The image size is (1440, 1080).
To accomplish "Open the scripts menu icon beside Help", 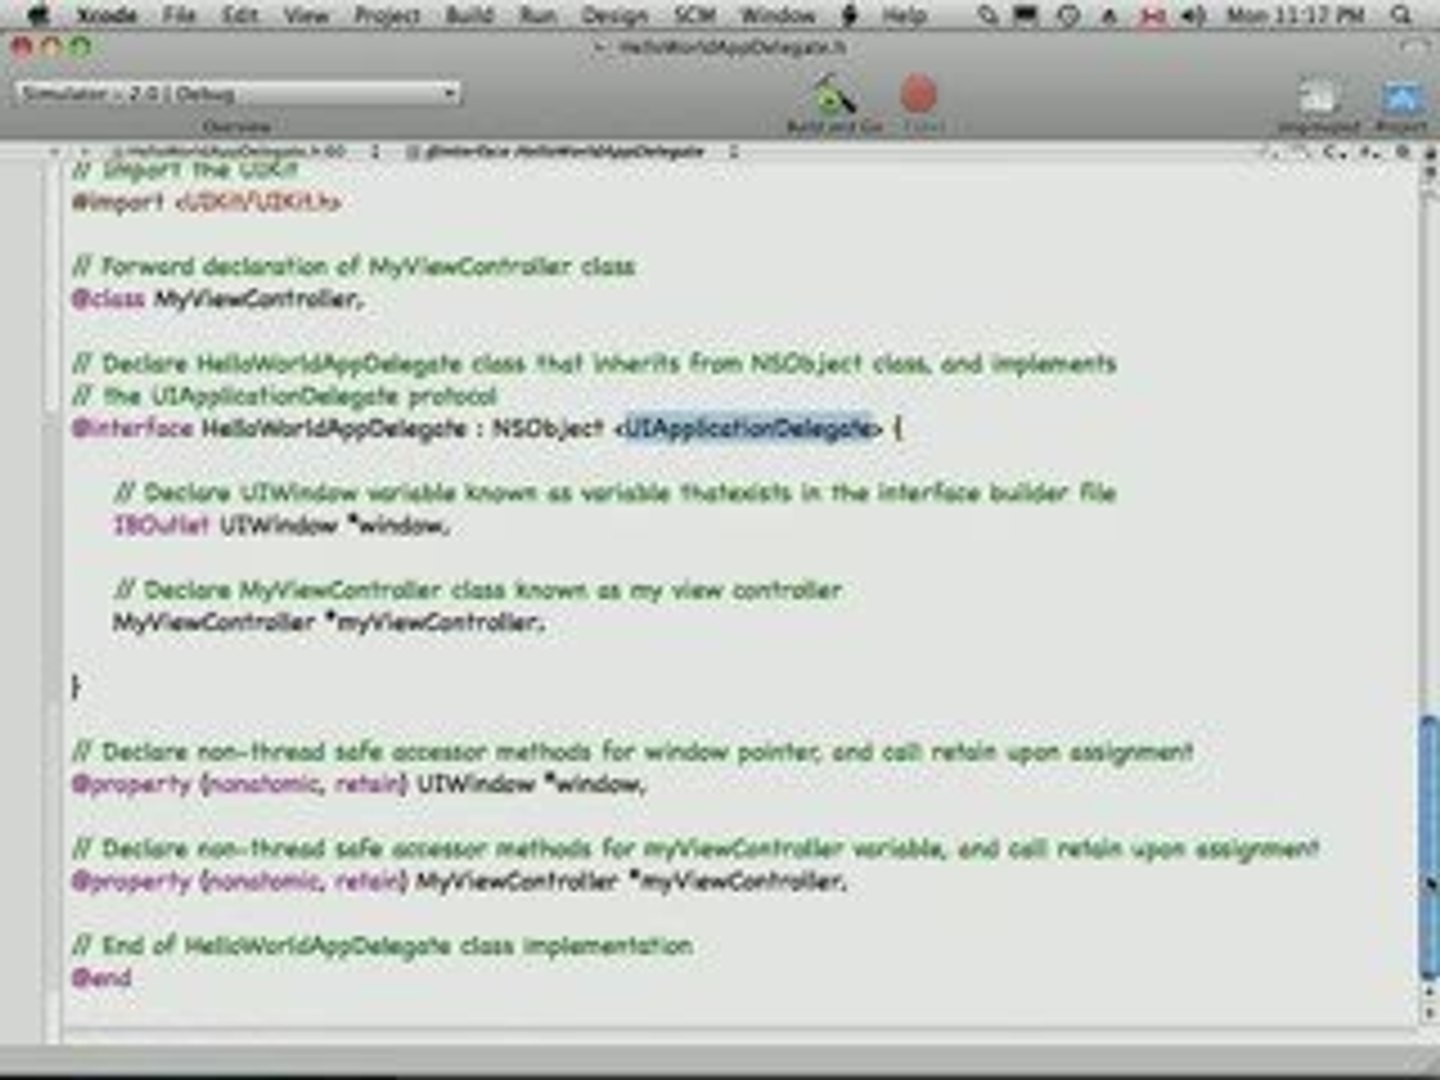I will tap(851, 15).
